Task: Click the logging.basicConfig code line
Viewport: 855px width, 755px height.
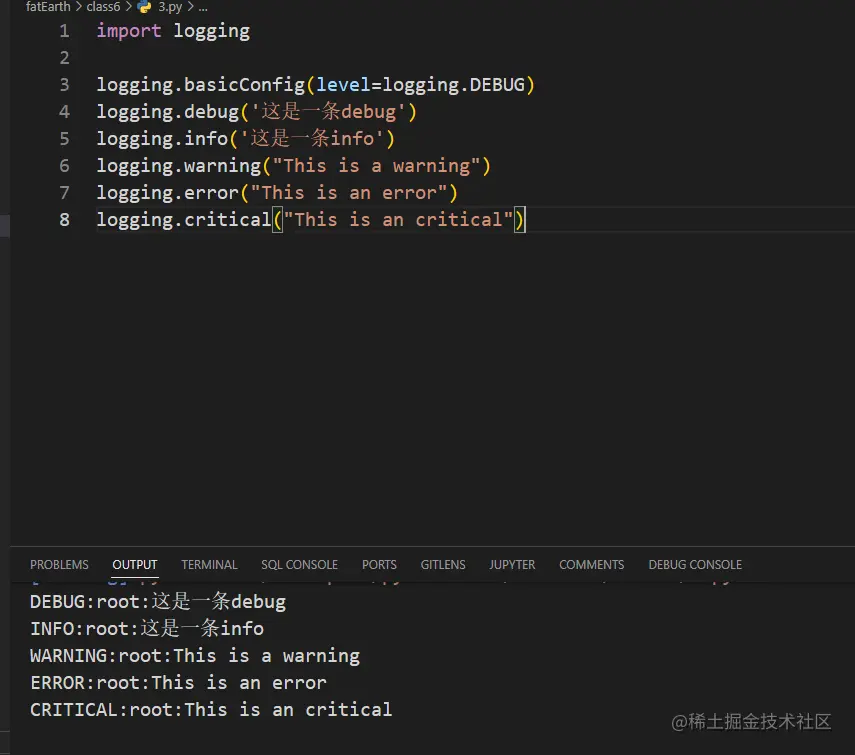Action: click(315, 85)
